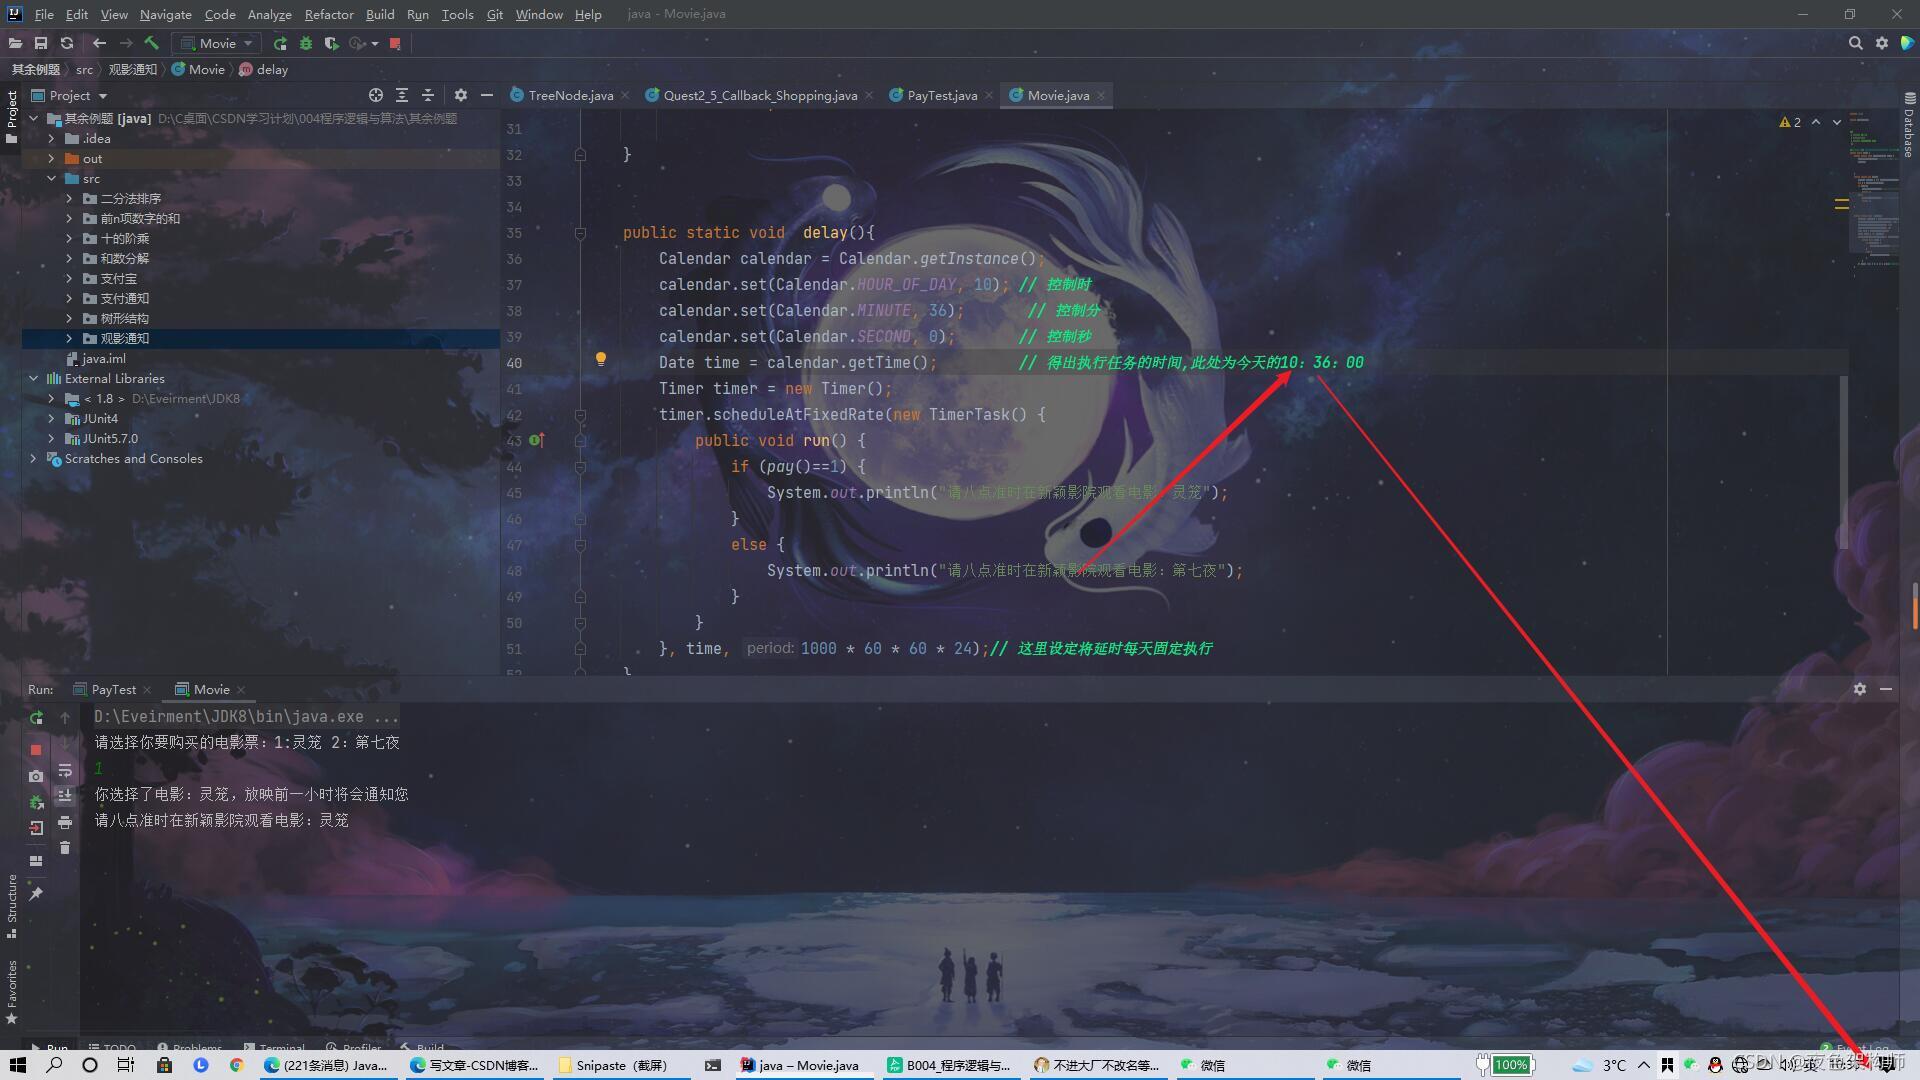Open Project panel options gear

(x=460, y=95)
